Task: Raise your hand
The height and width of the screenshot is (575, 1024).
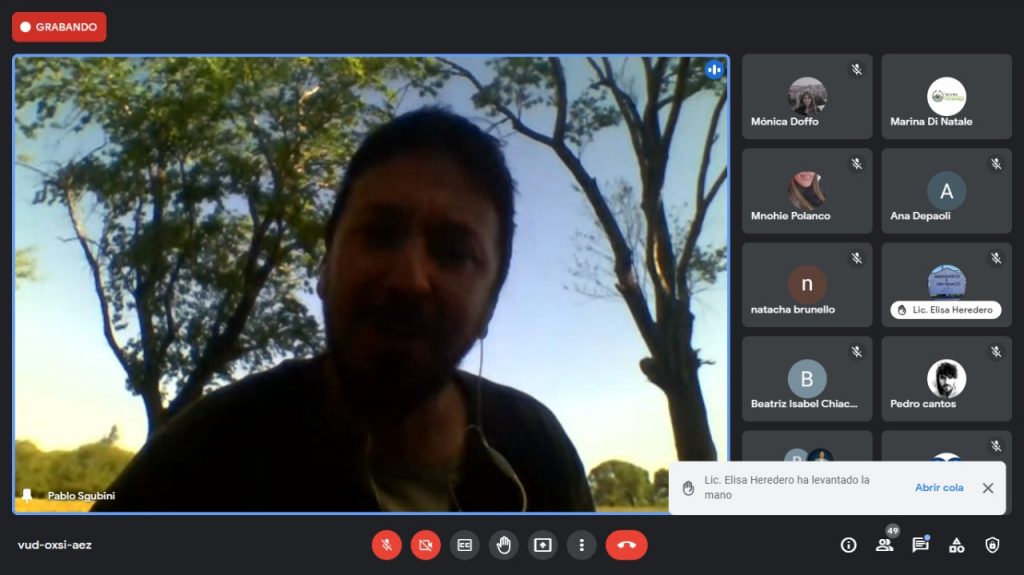Action: (x=503, y=545)
